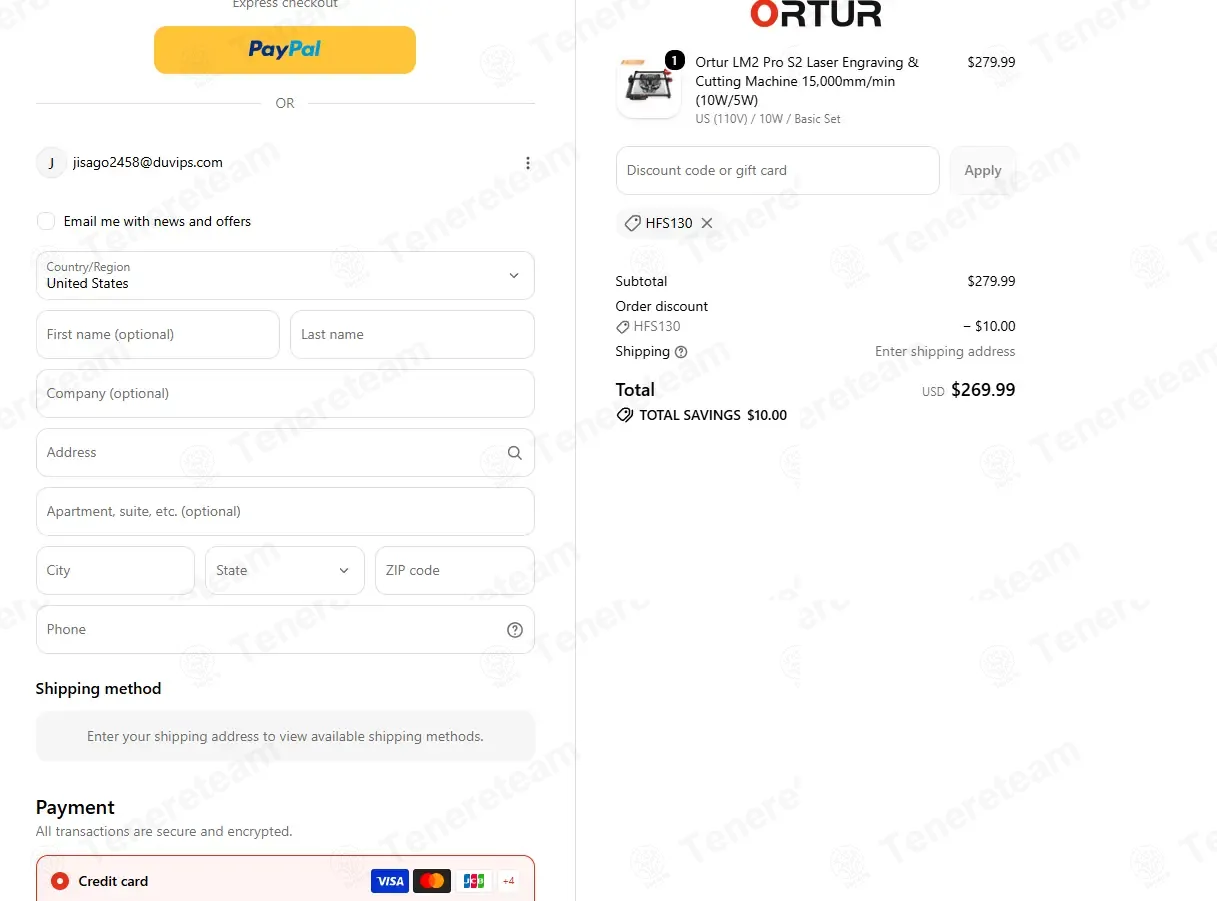Click the tag icon beside Order discount HFS130
The height and width of the screenshot is (901, 1217).
click(623, 327)
